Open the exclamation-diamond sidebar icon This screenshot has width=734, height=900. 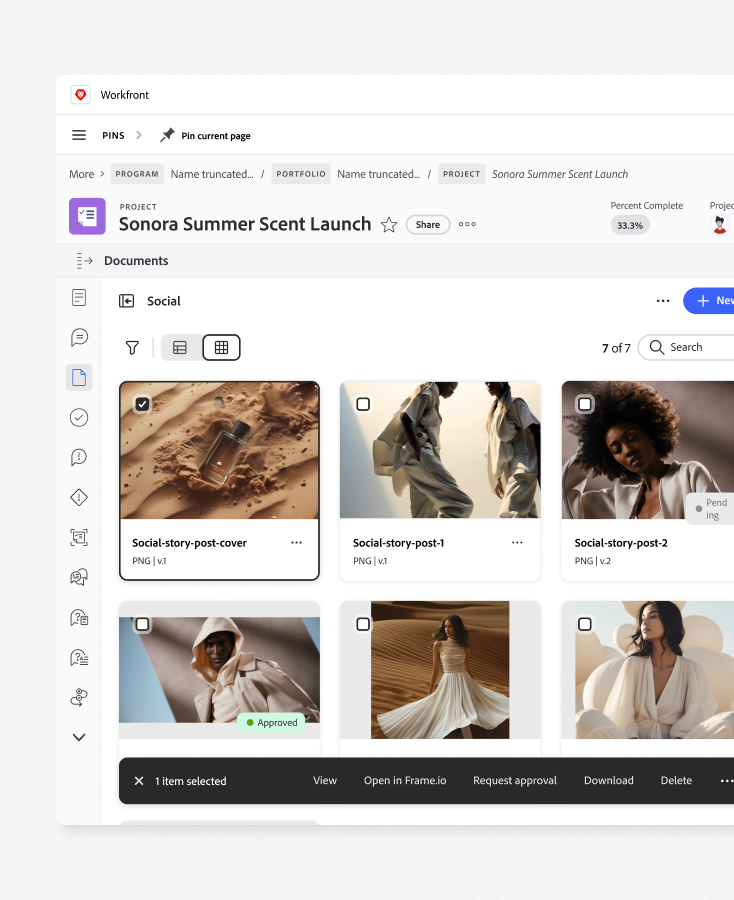point(79,497)
